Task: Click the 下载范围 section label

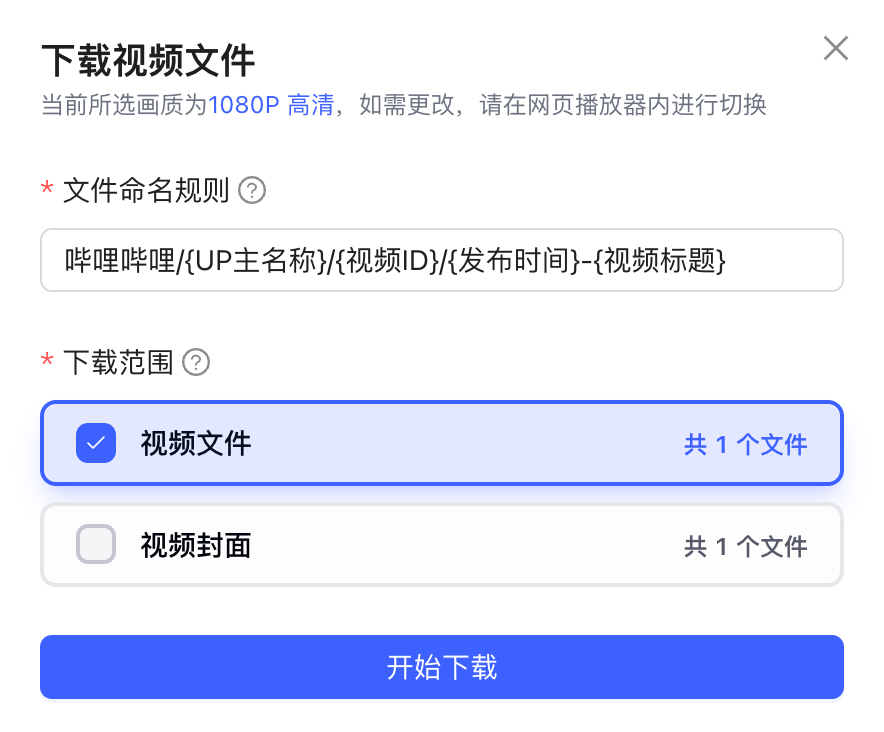Action: (118, 362)
